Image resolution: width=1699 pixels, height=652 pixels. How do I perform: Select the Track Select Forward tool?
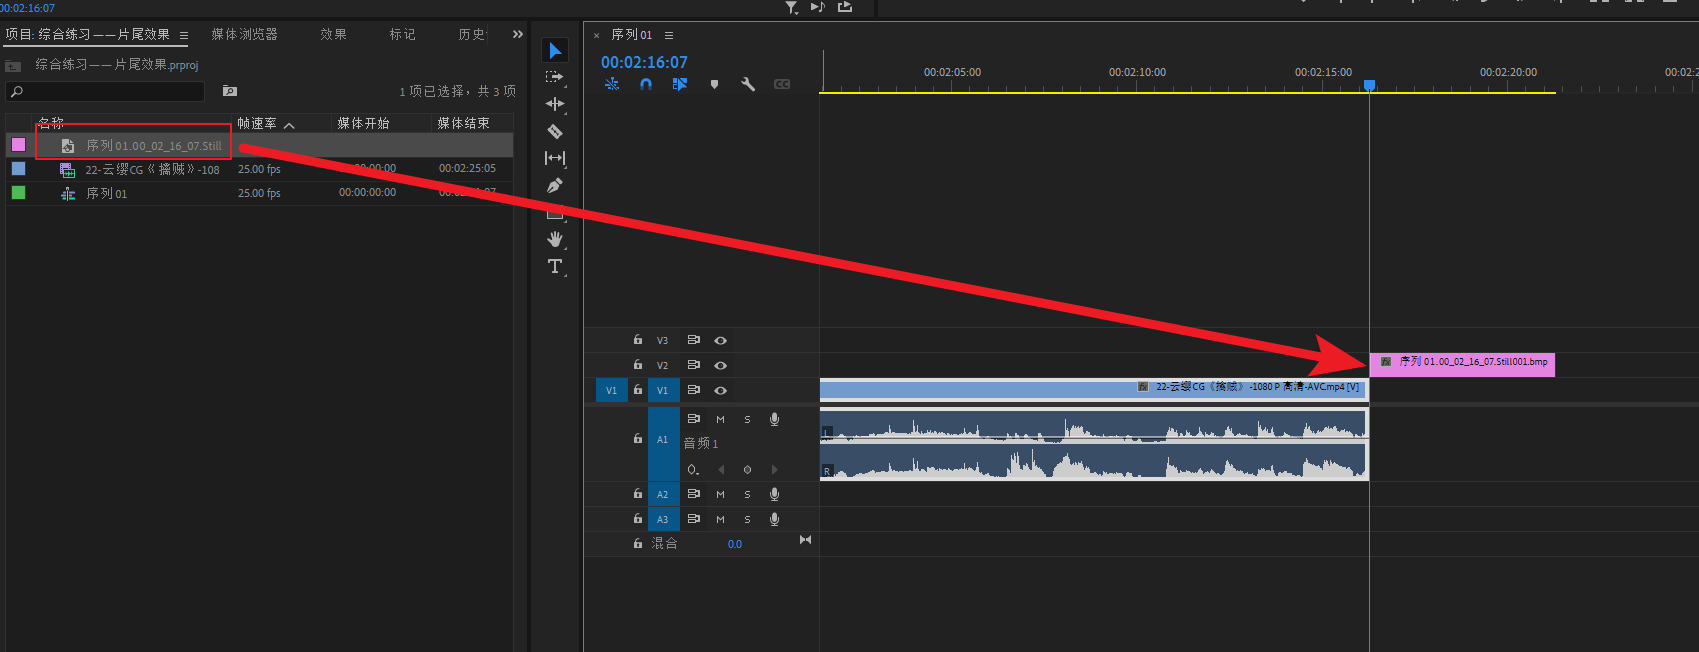click(x=555, y=77)
